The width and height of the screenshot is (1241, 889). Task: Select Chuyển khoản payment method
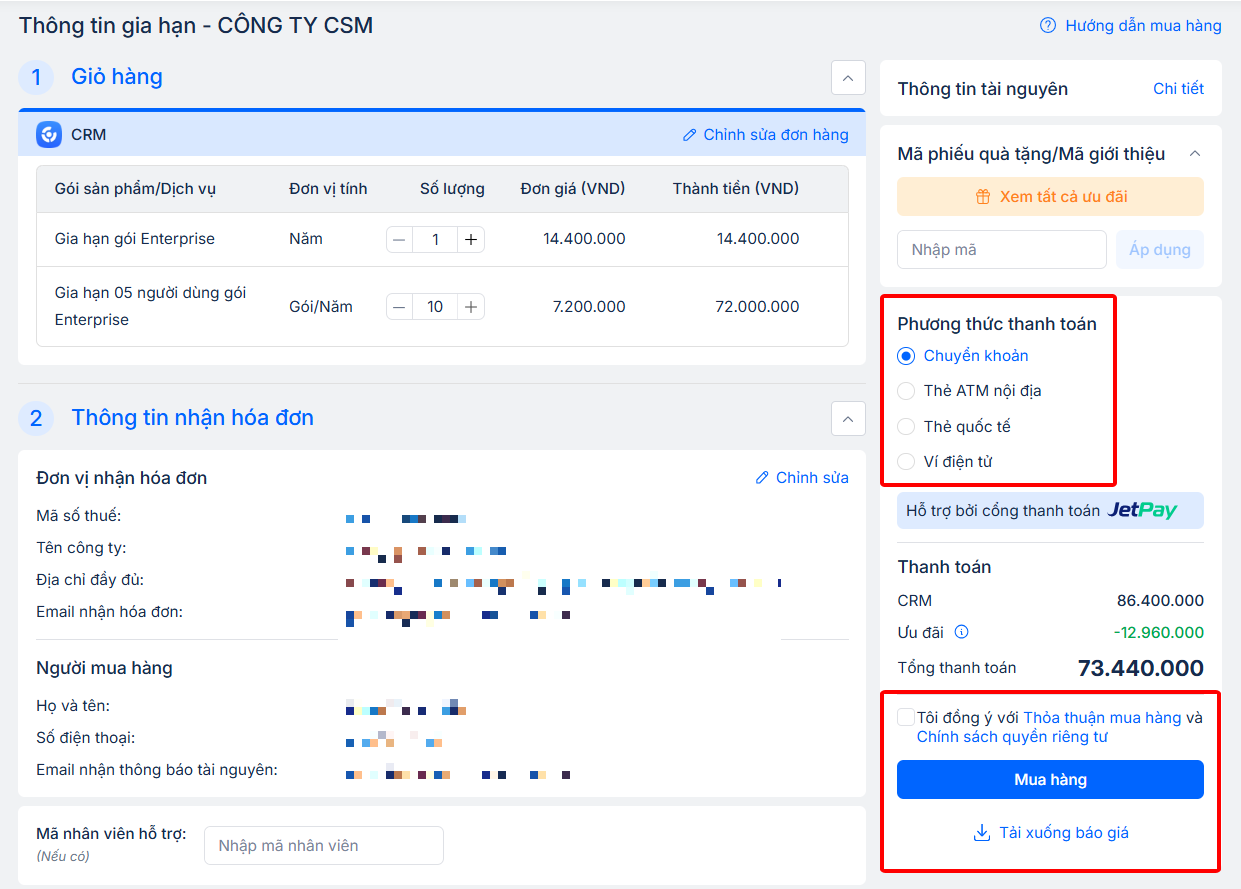coord(906,356)
